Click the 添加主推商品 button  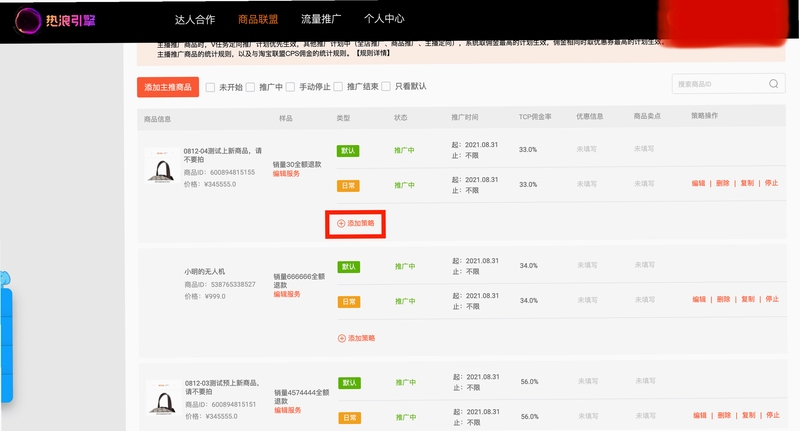[x=168, y=87]
